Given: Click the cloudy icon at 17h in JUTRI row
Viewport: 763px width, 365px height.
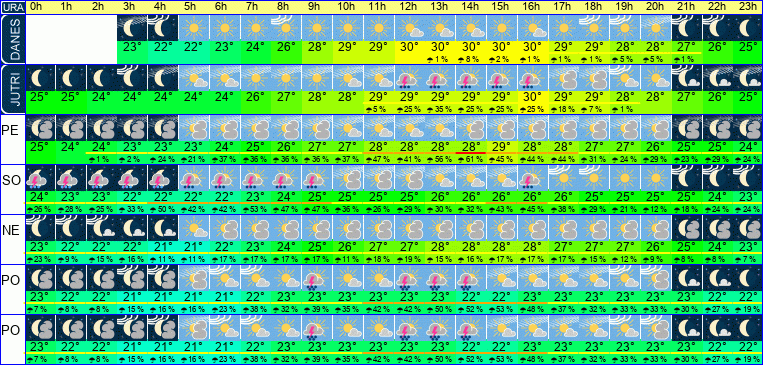Looking at the screenshot, I should pos(563,78).
